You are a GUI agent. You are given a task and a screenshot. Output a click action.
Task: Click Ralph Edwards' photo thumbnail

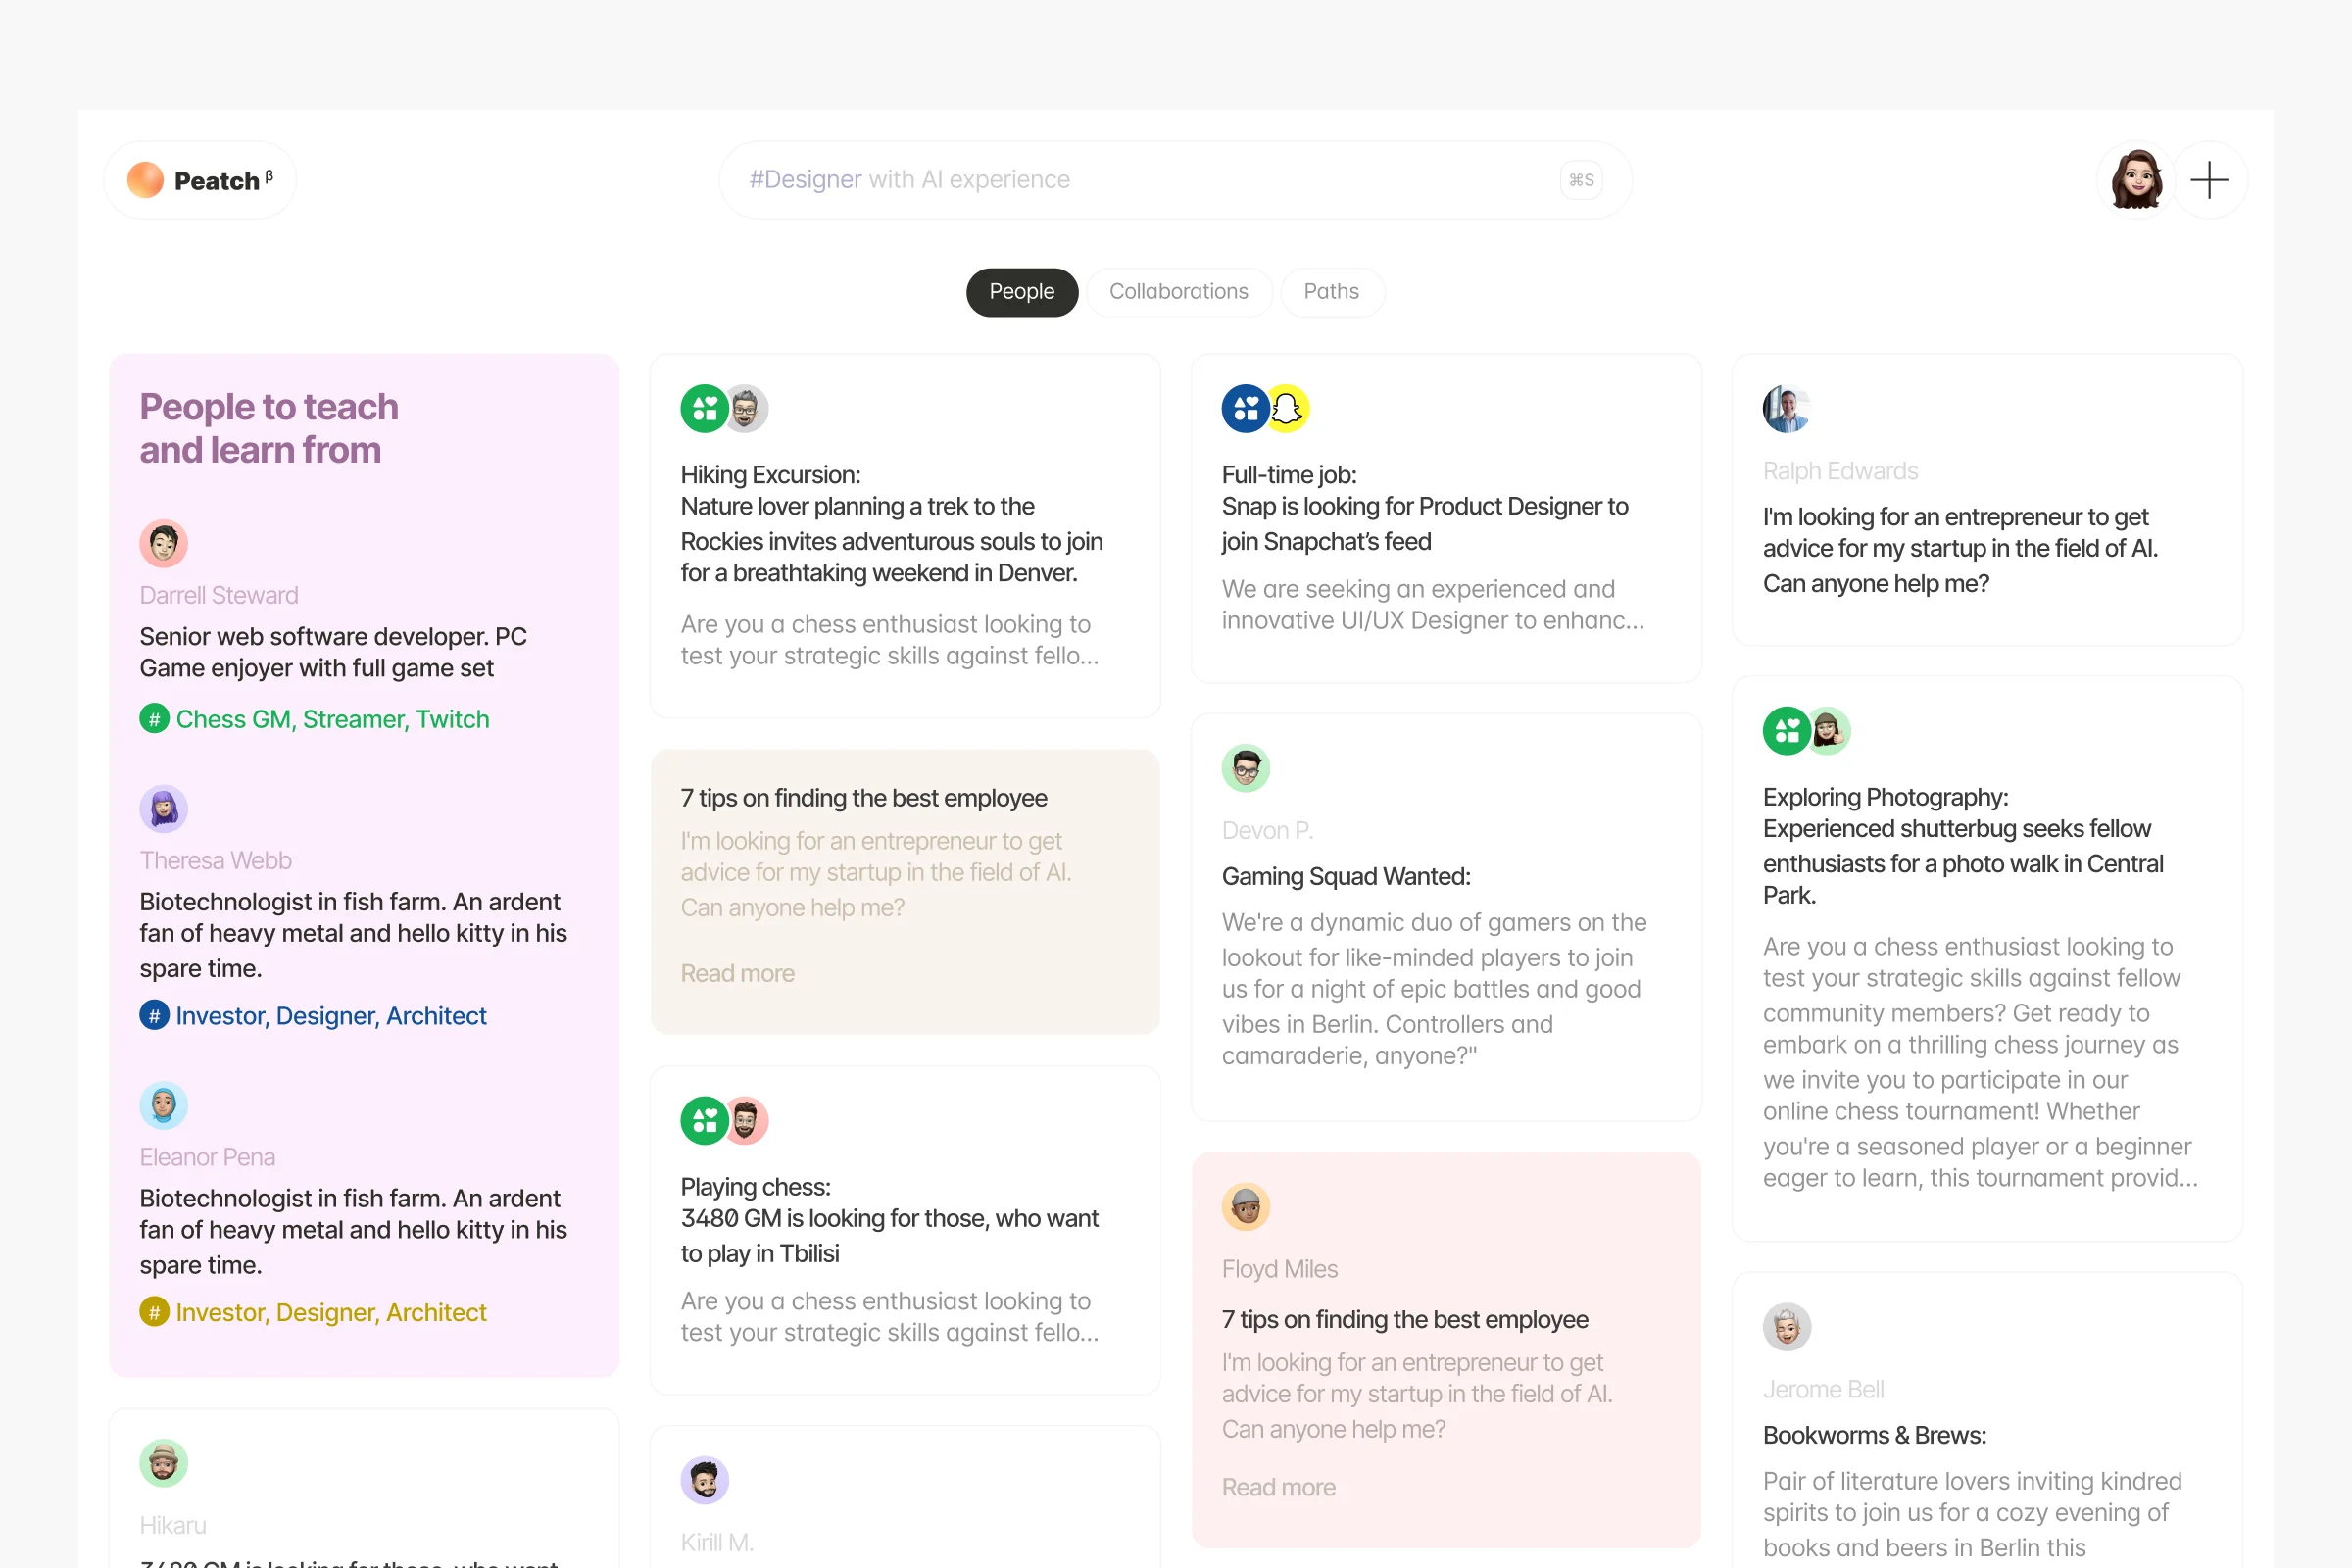click(x=1786, y=408)
